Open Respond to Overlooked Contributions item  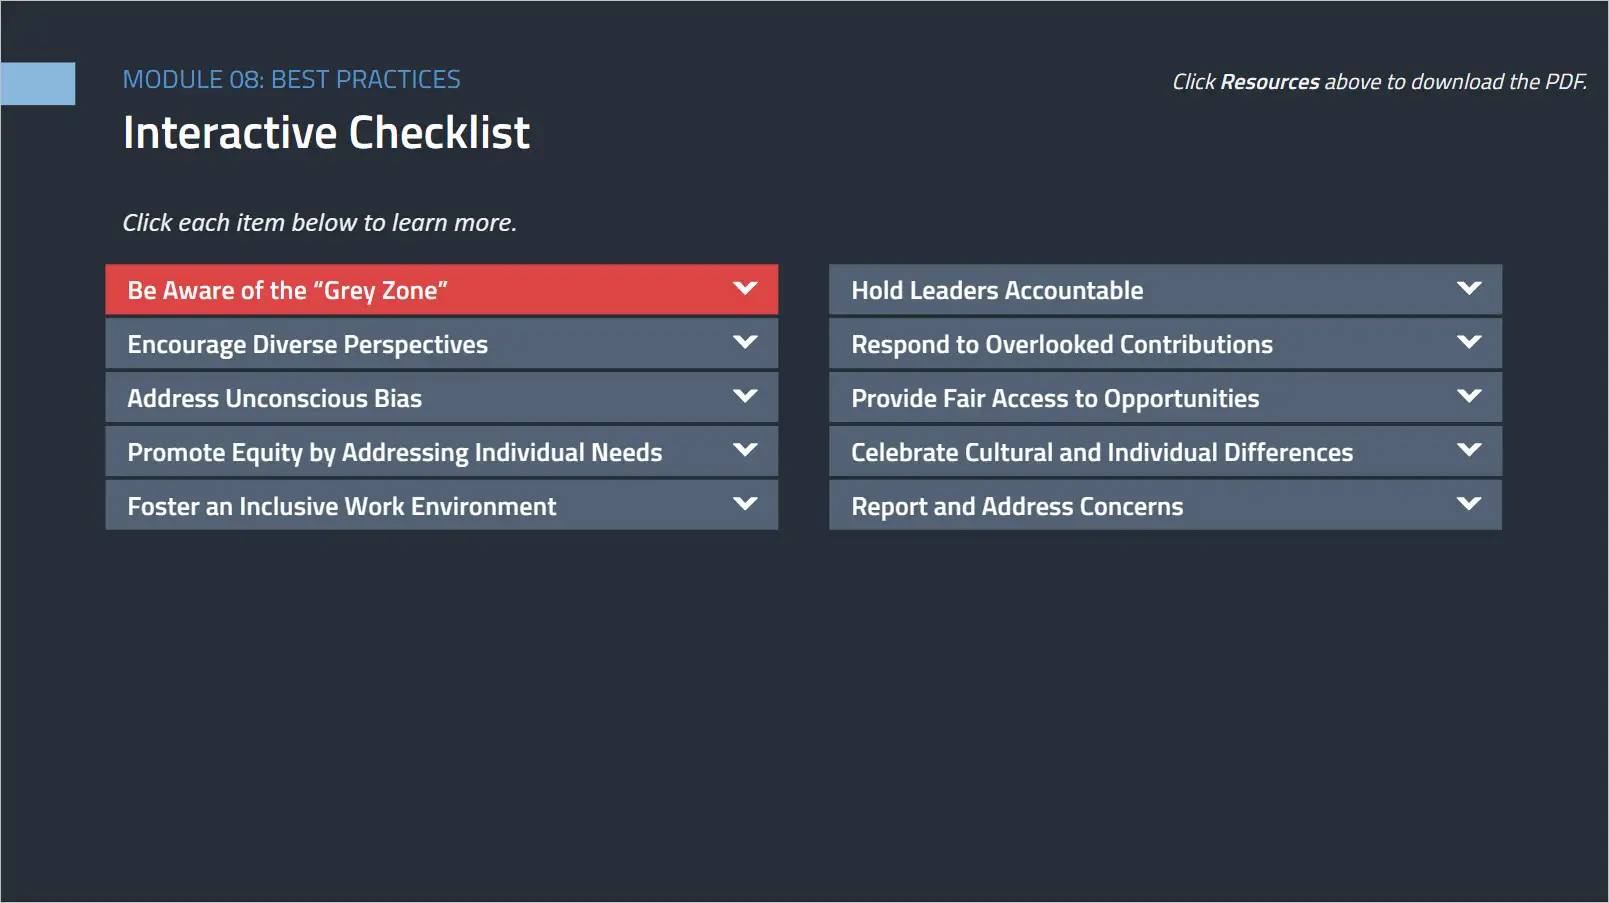tap(1061, 345)
